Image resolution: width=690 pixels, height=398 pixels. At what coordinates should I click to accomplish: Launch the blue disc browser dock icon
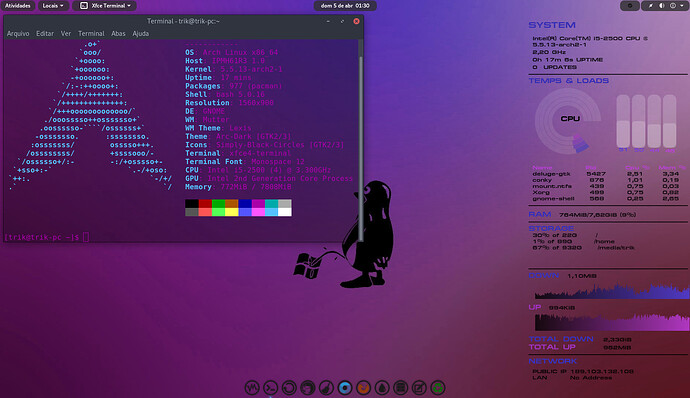pyautogui.click(x=345, y=388)
